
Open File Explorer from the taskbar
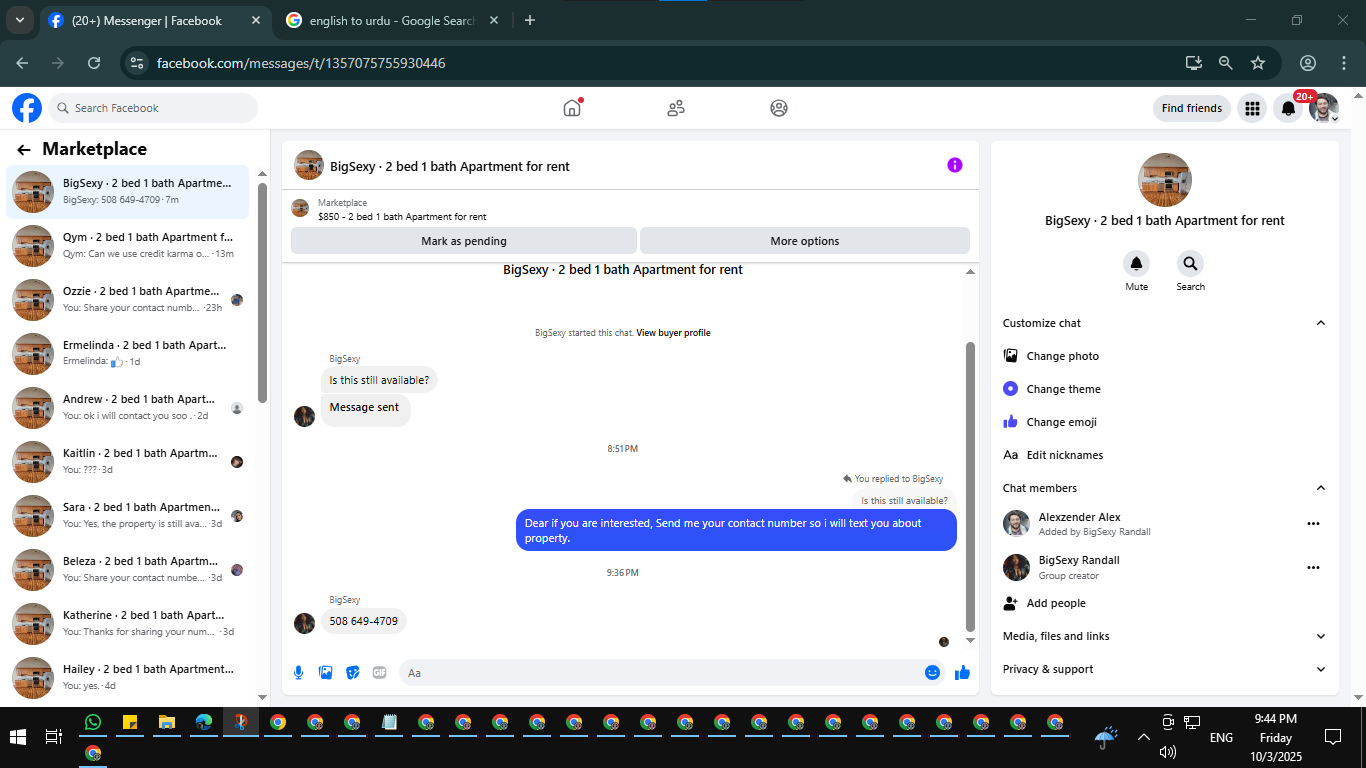167,722
